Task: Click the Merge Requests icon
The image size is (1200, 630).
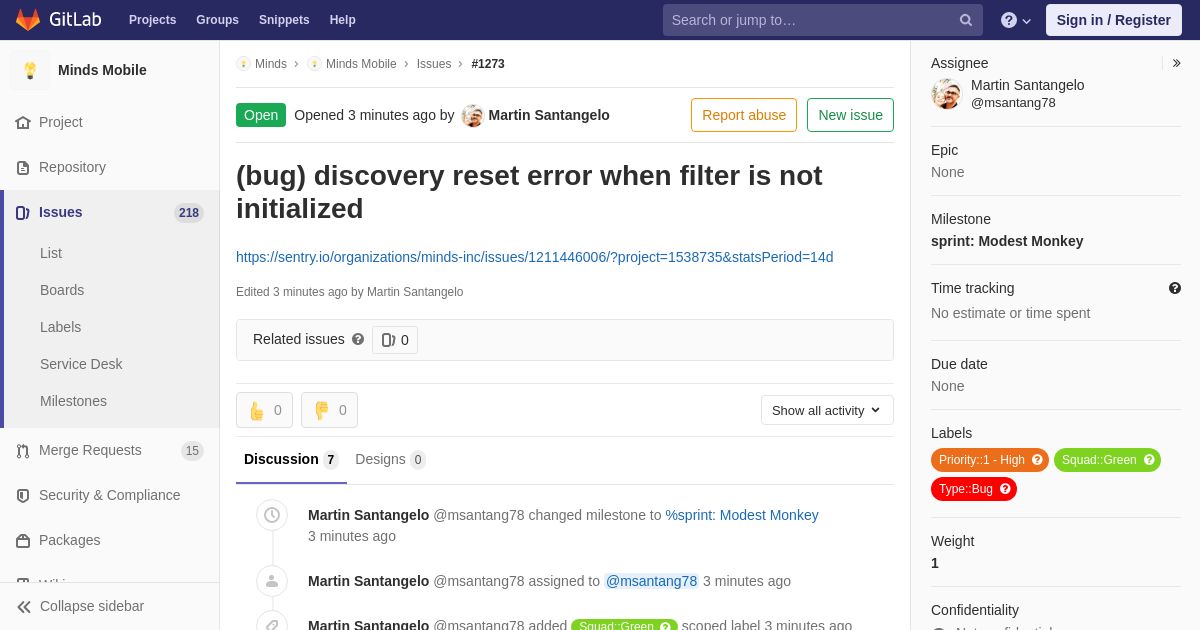Action: pos(23,450)
